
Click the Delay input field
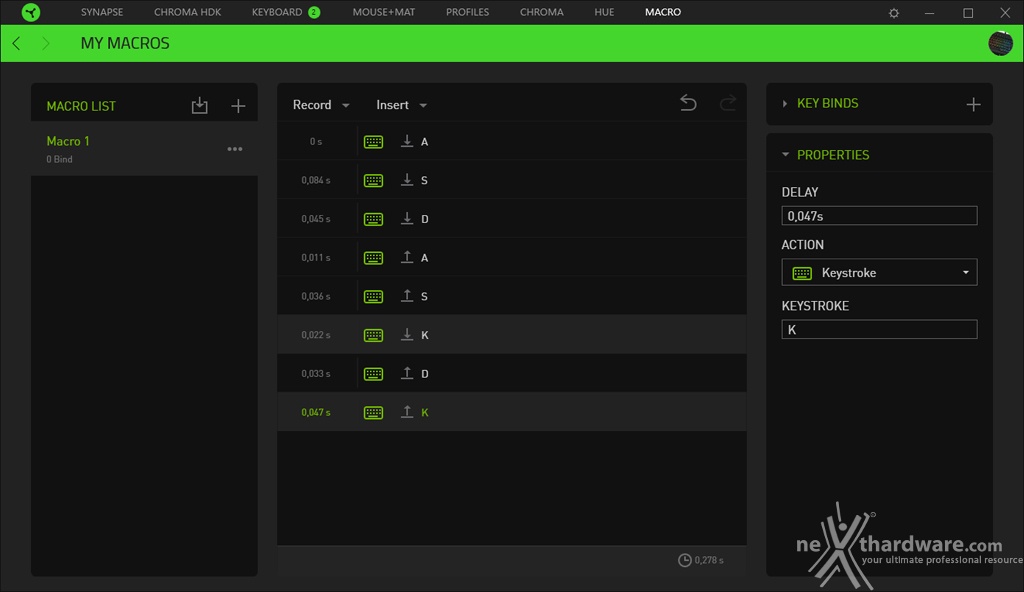[x=879, y=216]
